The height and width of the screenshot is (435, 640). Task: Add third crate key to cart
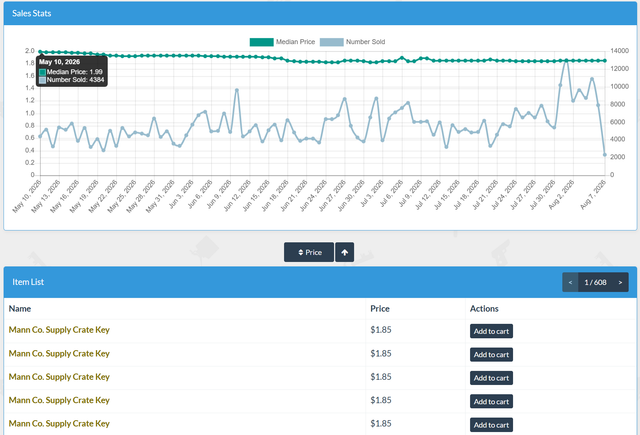pyautogui.click(x=491, y=378)
